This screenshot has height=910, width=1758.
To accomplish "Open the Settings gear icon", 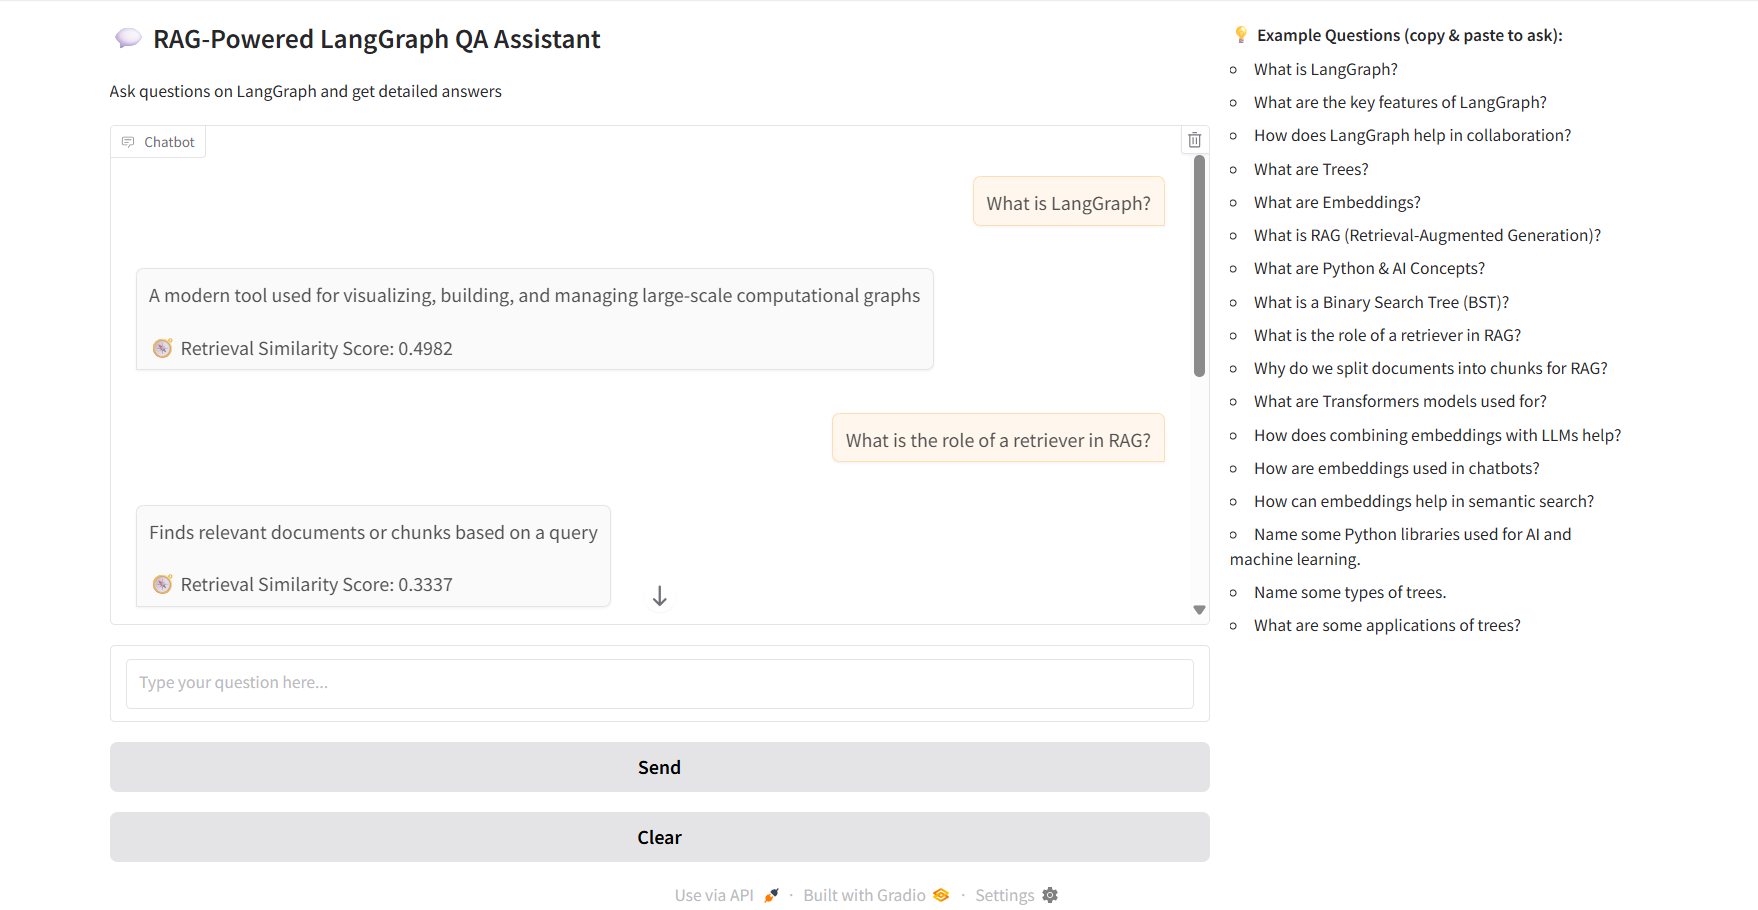I will click(1050, 895).
